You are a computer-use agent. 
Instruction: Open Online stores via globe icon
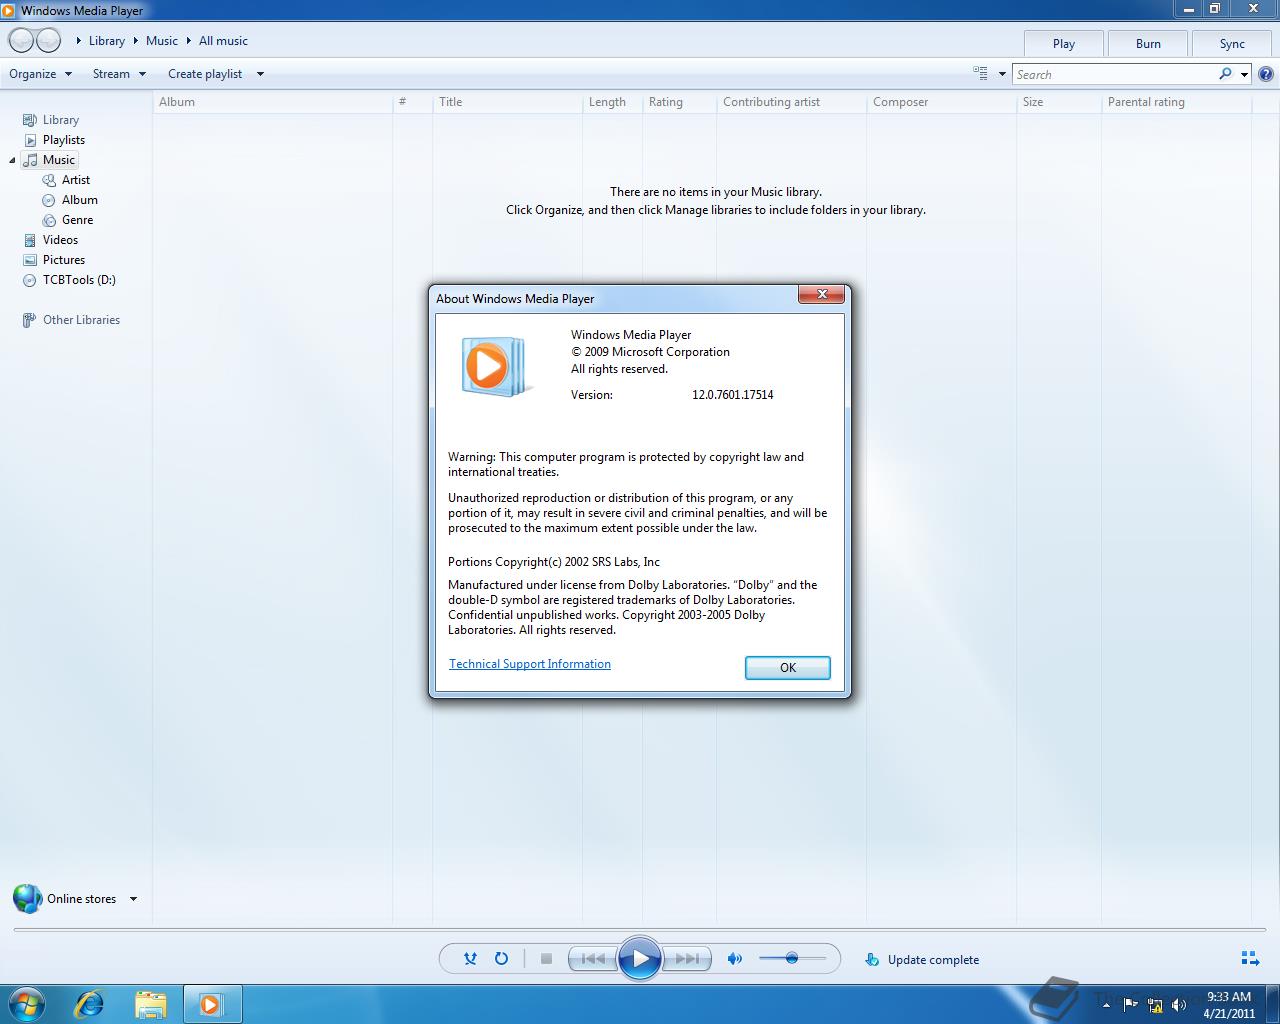coord(29,898)
